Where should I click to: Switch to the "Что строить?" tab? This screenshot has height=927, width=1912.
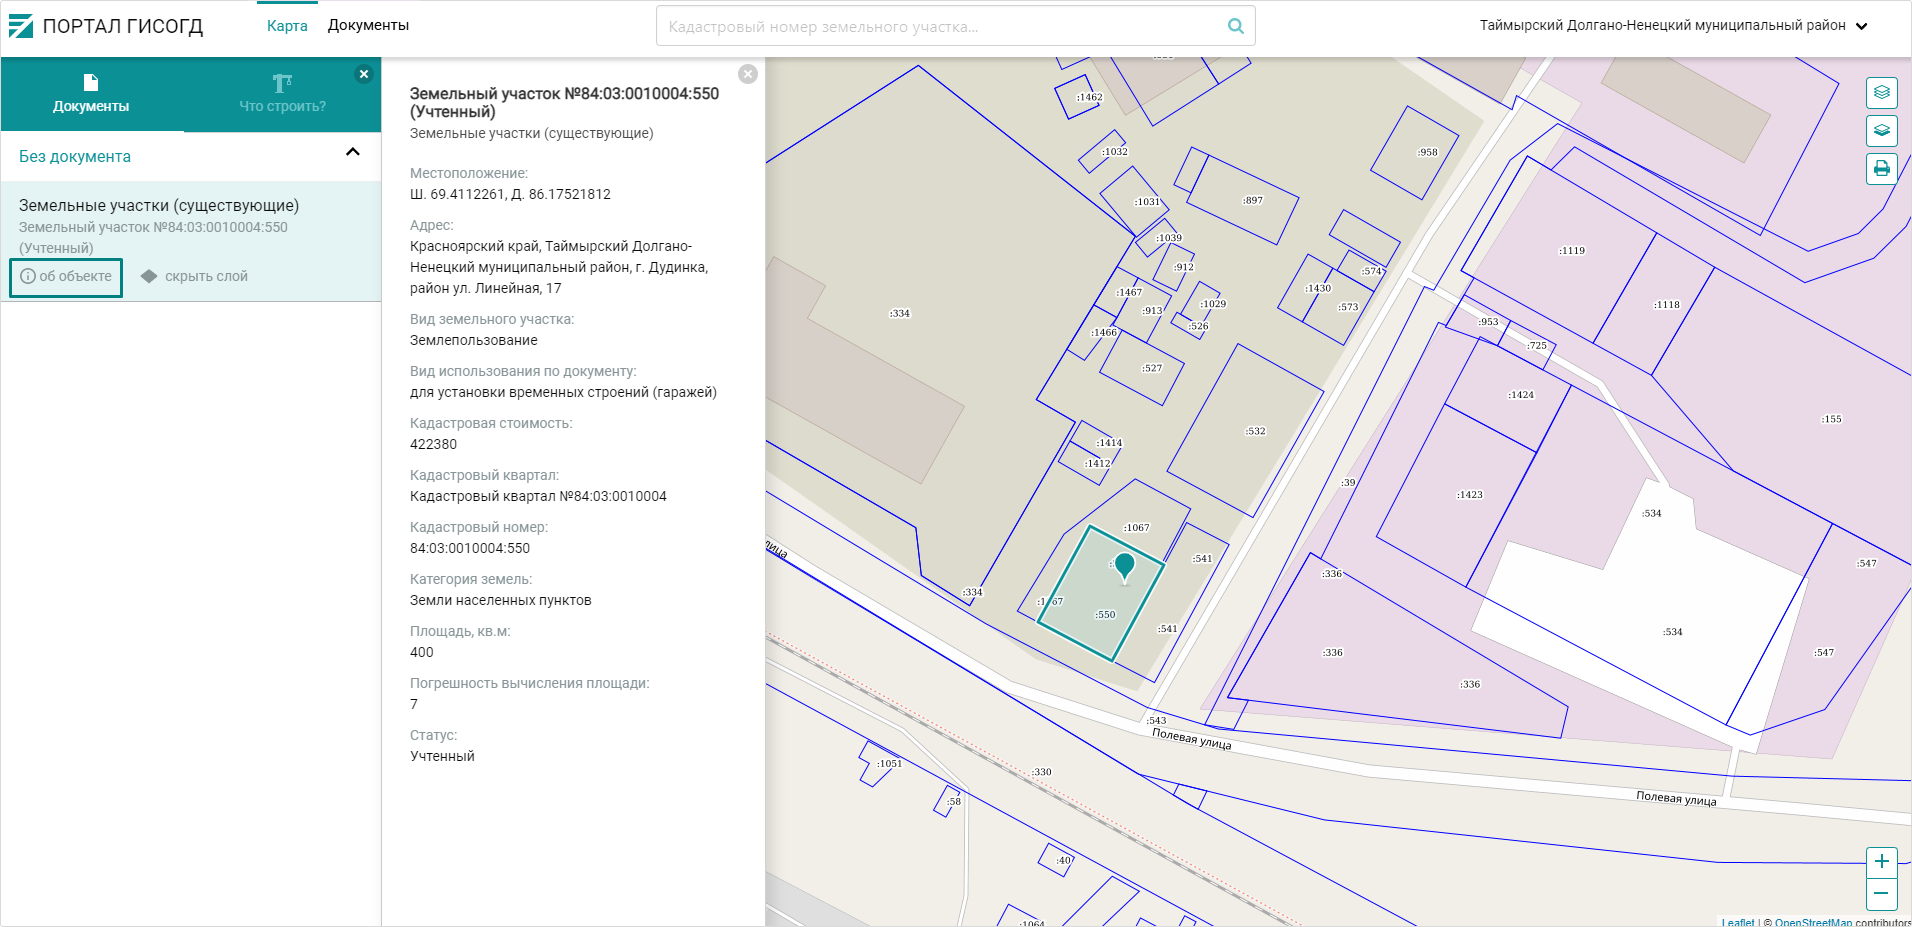(282, 94)
